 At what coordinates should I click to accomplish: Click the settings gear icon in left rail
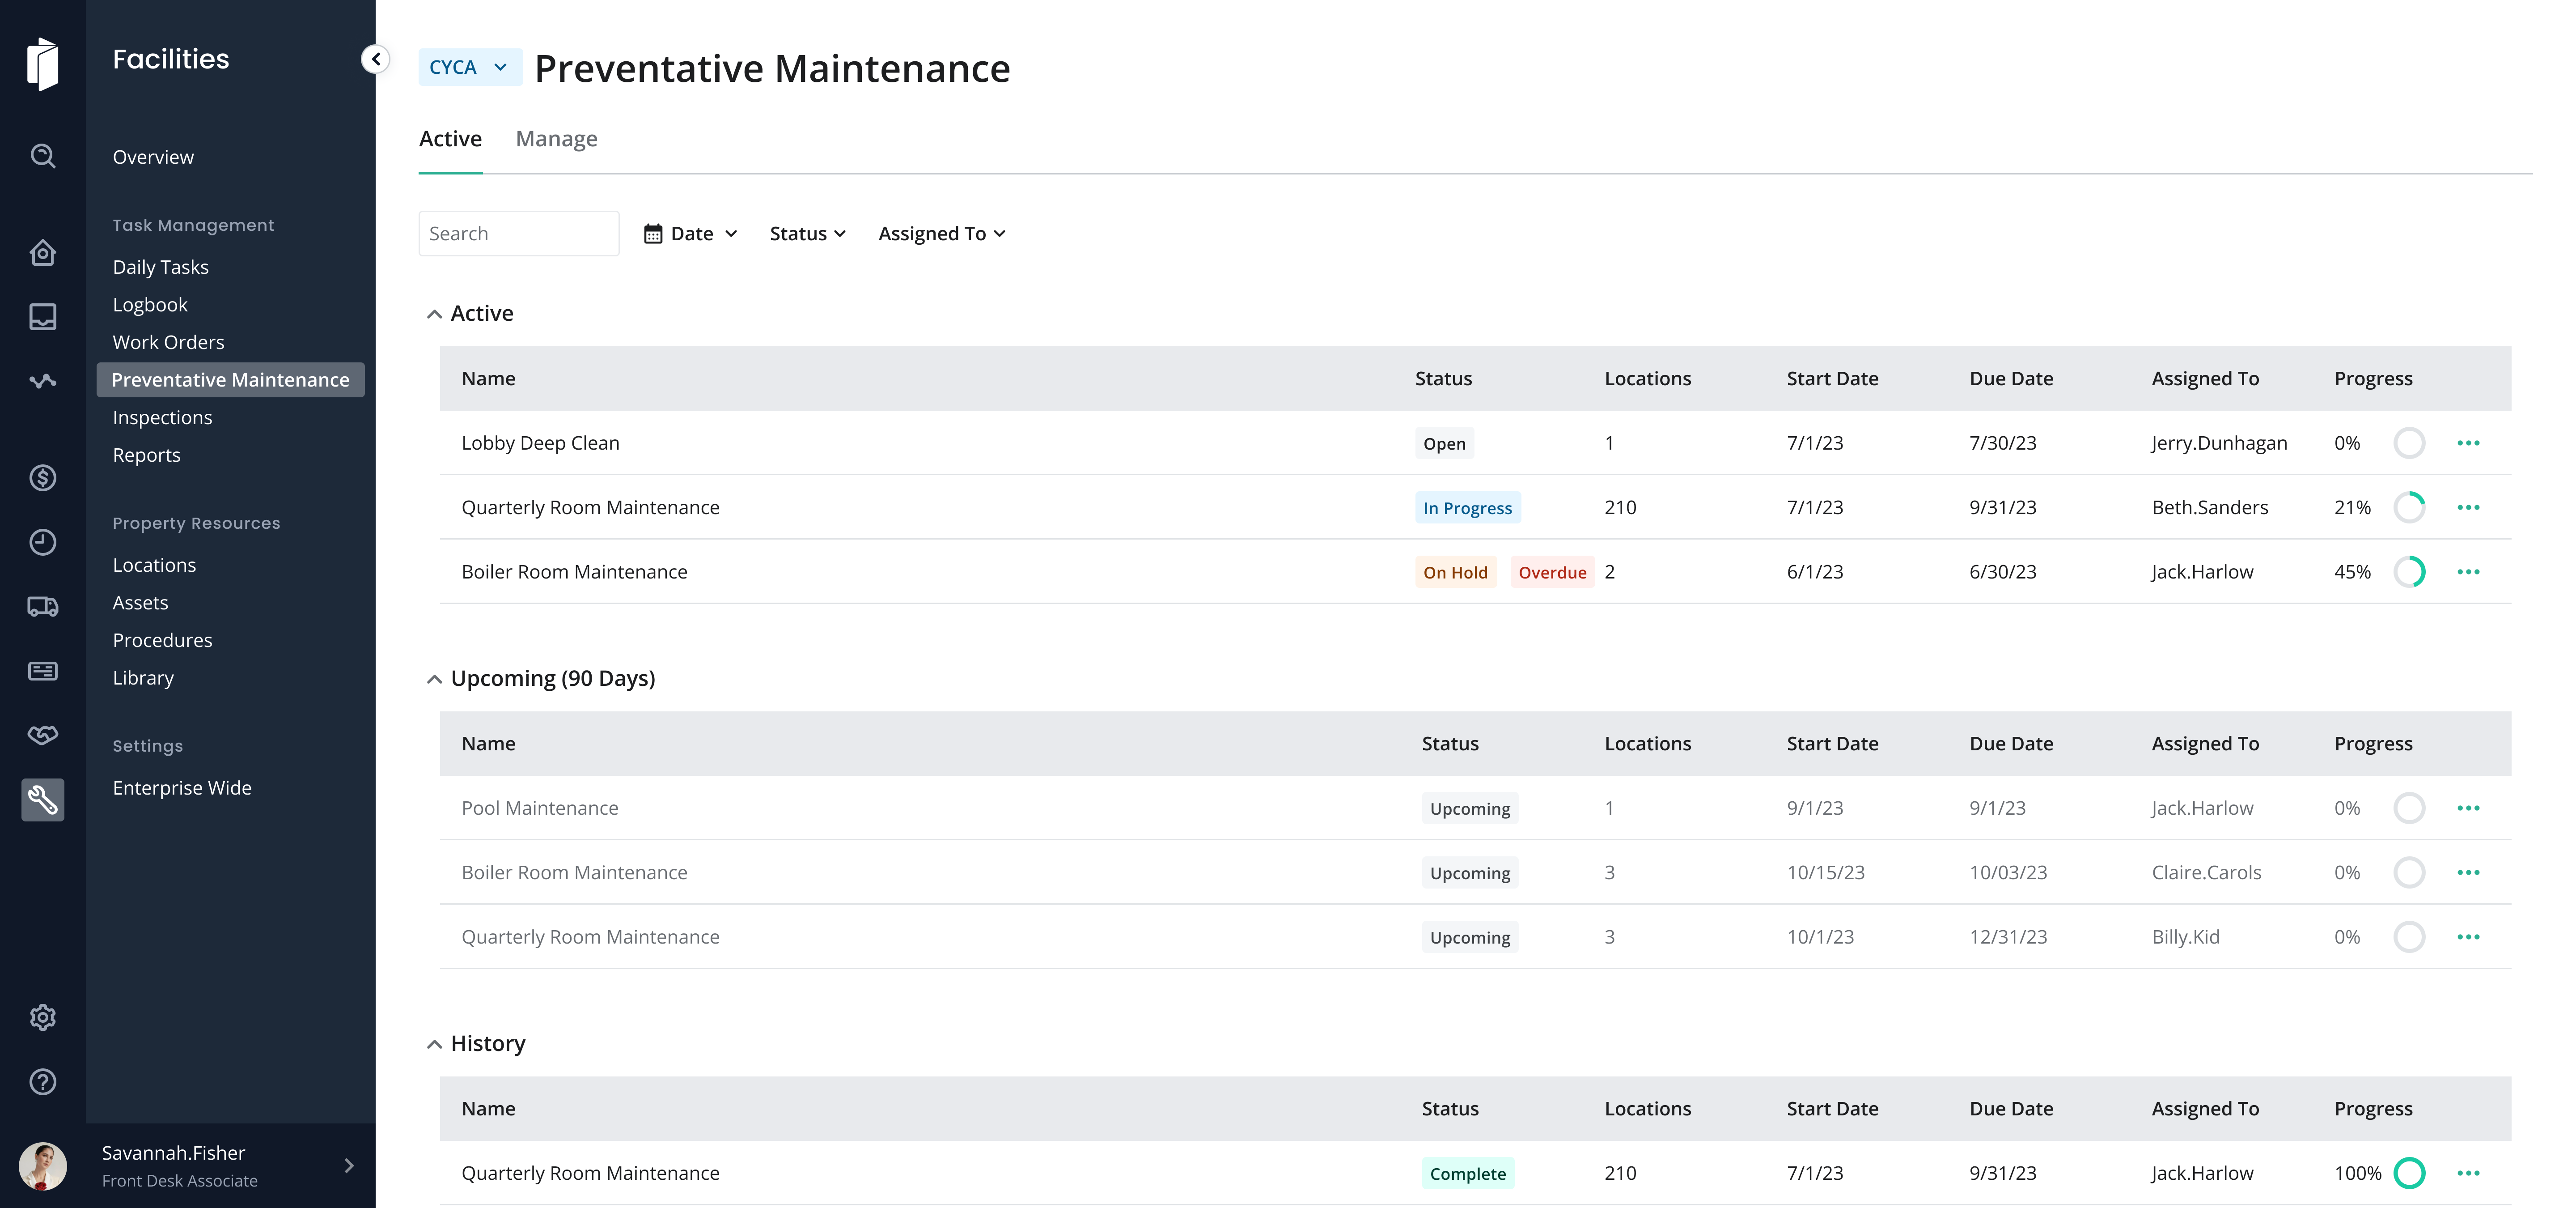(42, 1017)
